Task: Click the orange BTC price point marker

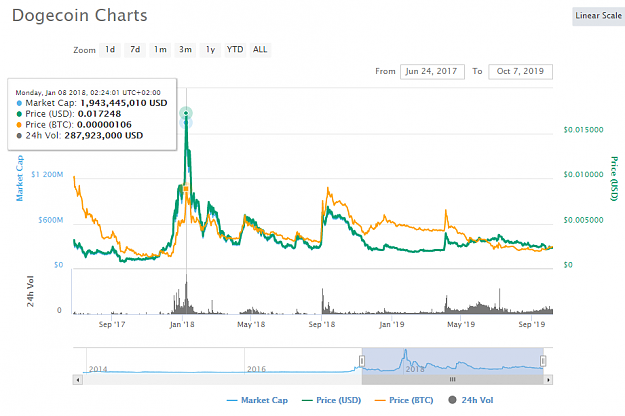Action: [186, 188]
